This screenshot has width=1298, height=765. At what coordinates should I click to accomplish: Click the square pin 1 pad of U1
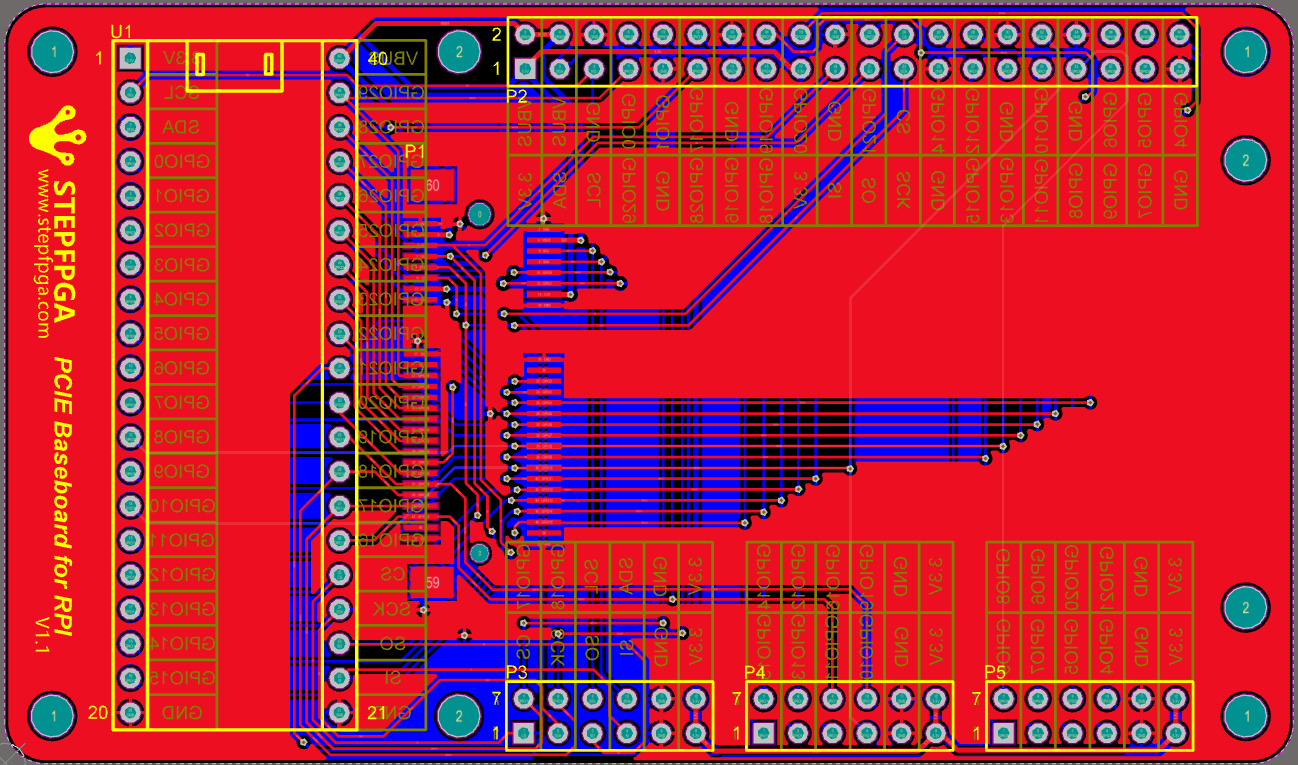[130, 59]
